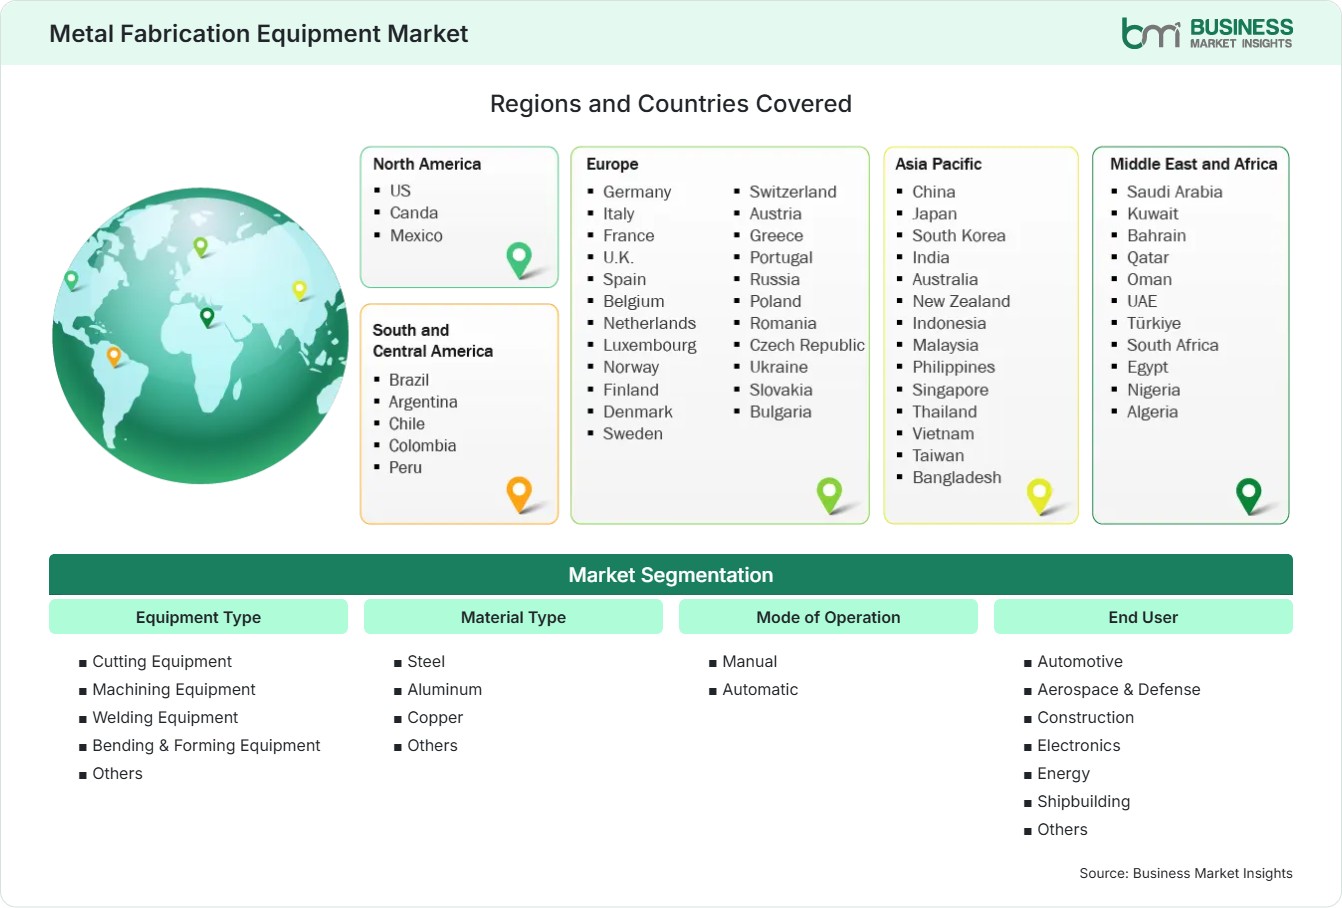This screenshot has width=1342, height=908.
Task: Click 'Türkiye' in Middle East list
Action: tap(1154, 324)
